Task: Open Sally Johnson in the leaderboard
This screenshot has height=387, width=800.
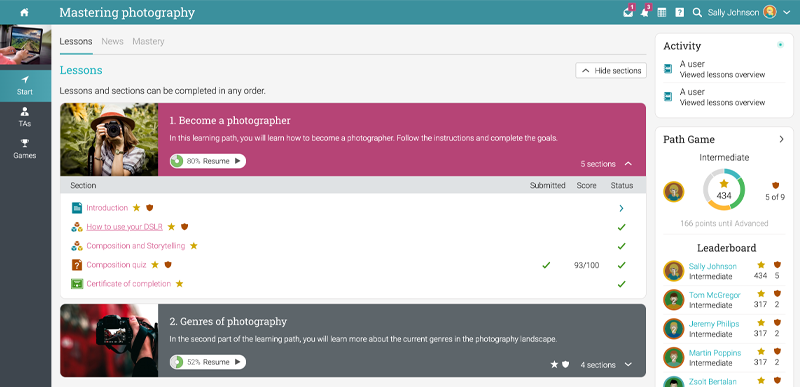Action: [713, 266]
